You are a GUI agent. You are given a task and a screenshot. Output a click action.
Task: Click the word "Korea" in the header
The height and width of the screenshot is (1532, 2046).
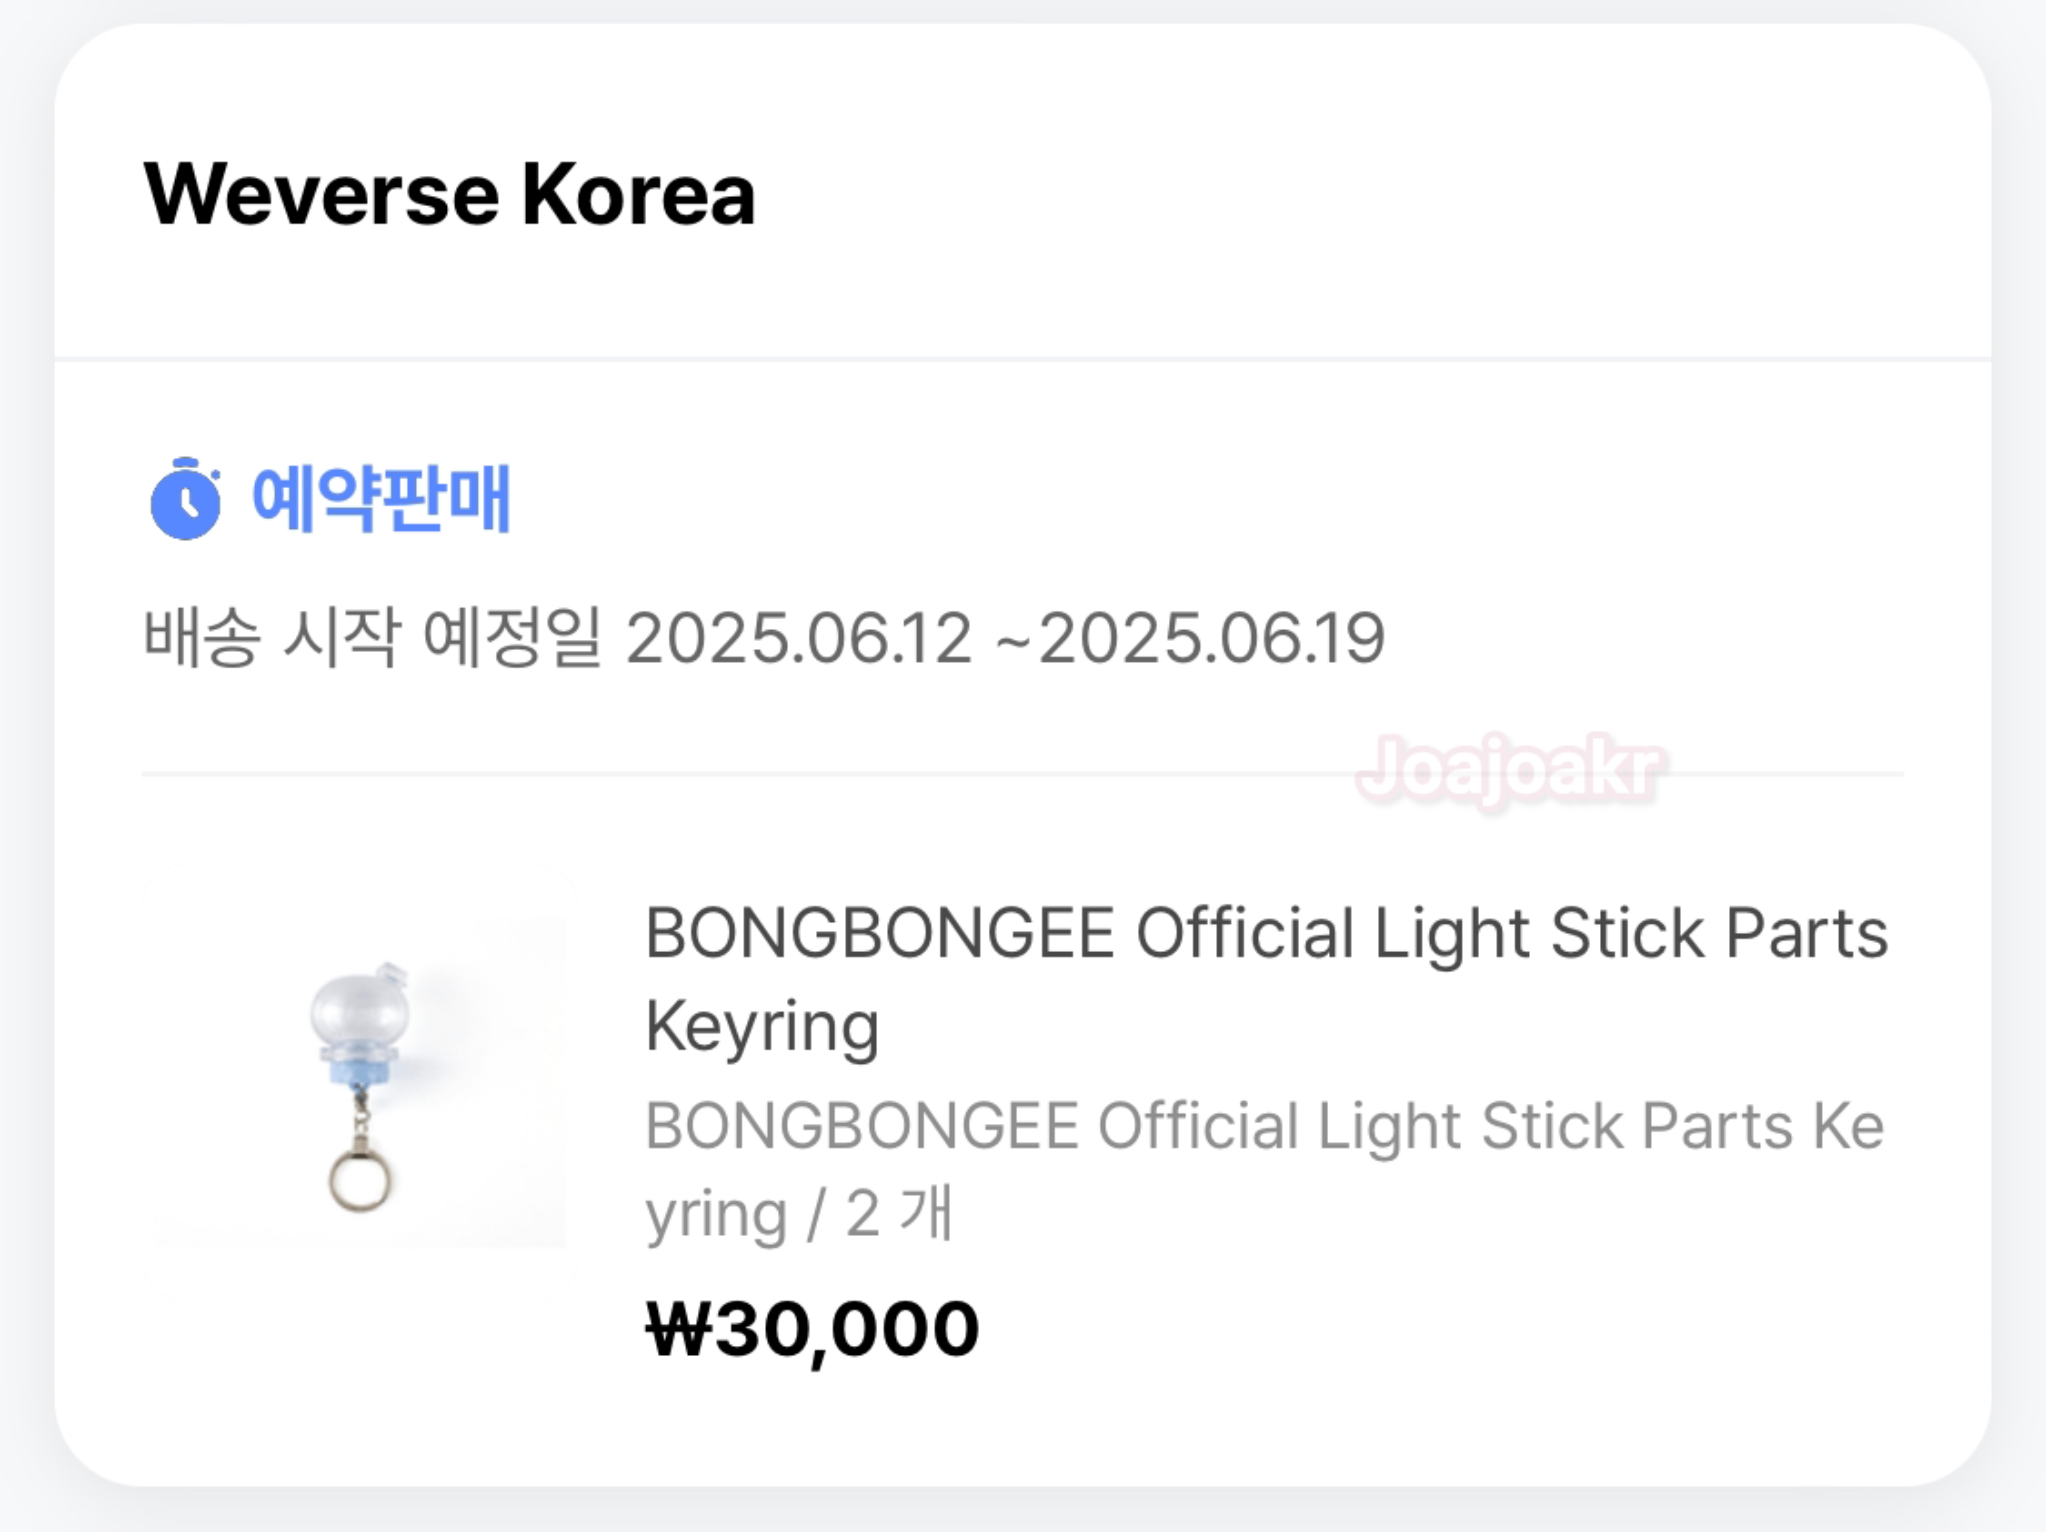click(638, 194)
